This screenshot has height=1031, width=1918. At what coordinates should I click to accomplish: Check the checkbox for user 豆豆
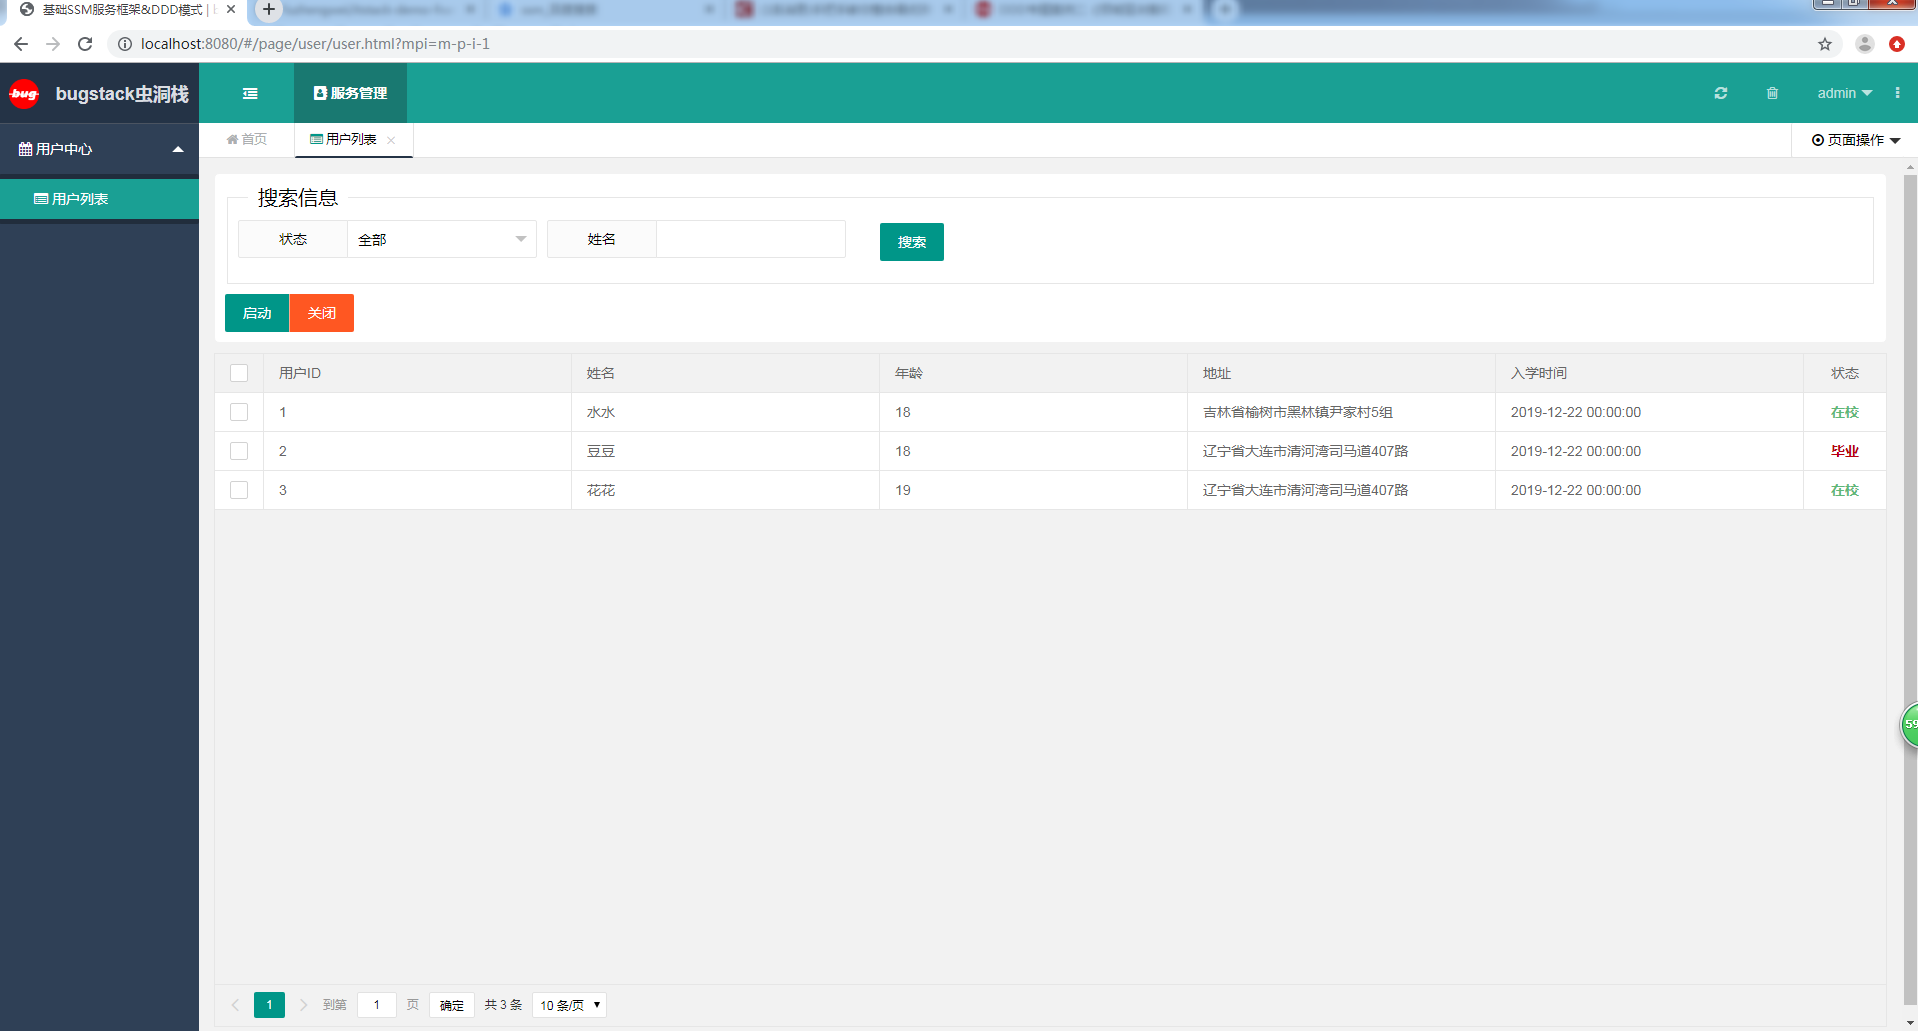pyautogui.click(x=239, y=451)
